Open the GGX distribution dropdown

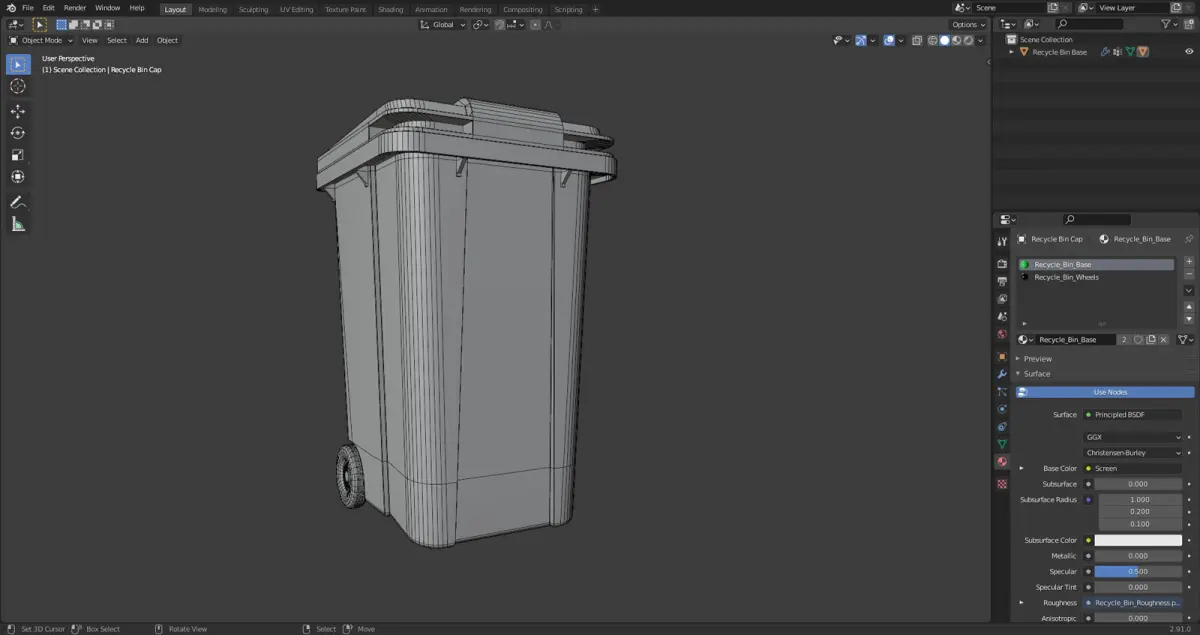click(x=1133, y=437)
